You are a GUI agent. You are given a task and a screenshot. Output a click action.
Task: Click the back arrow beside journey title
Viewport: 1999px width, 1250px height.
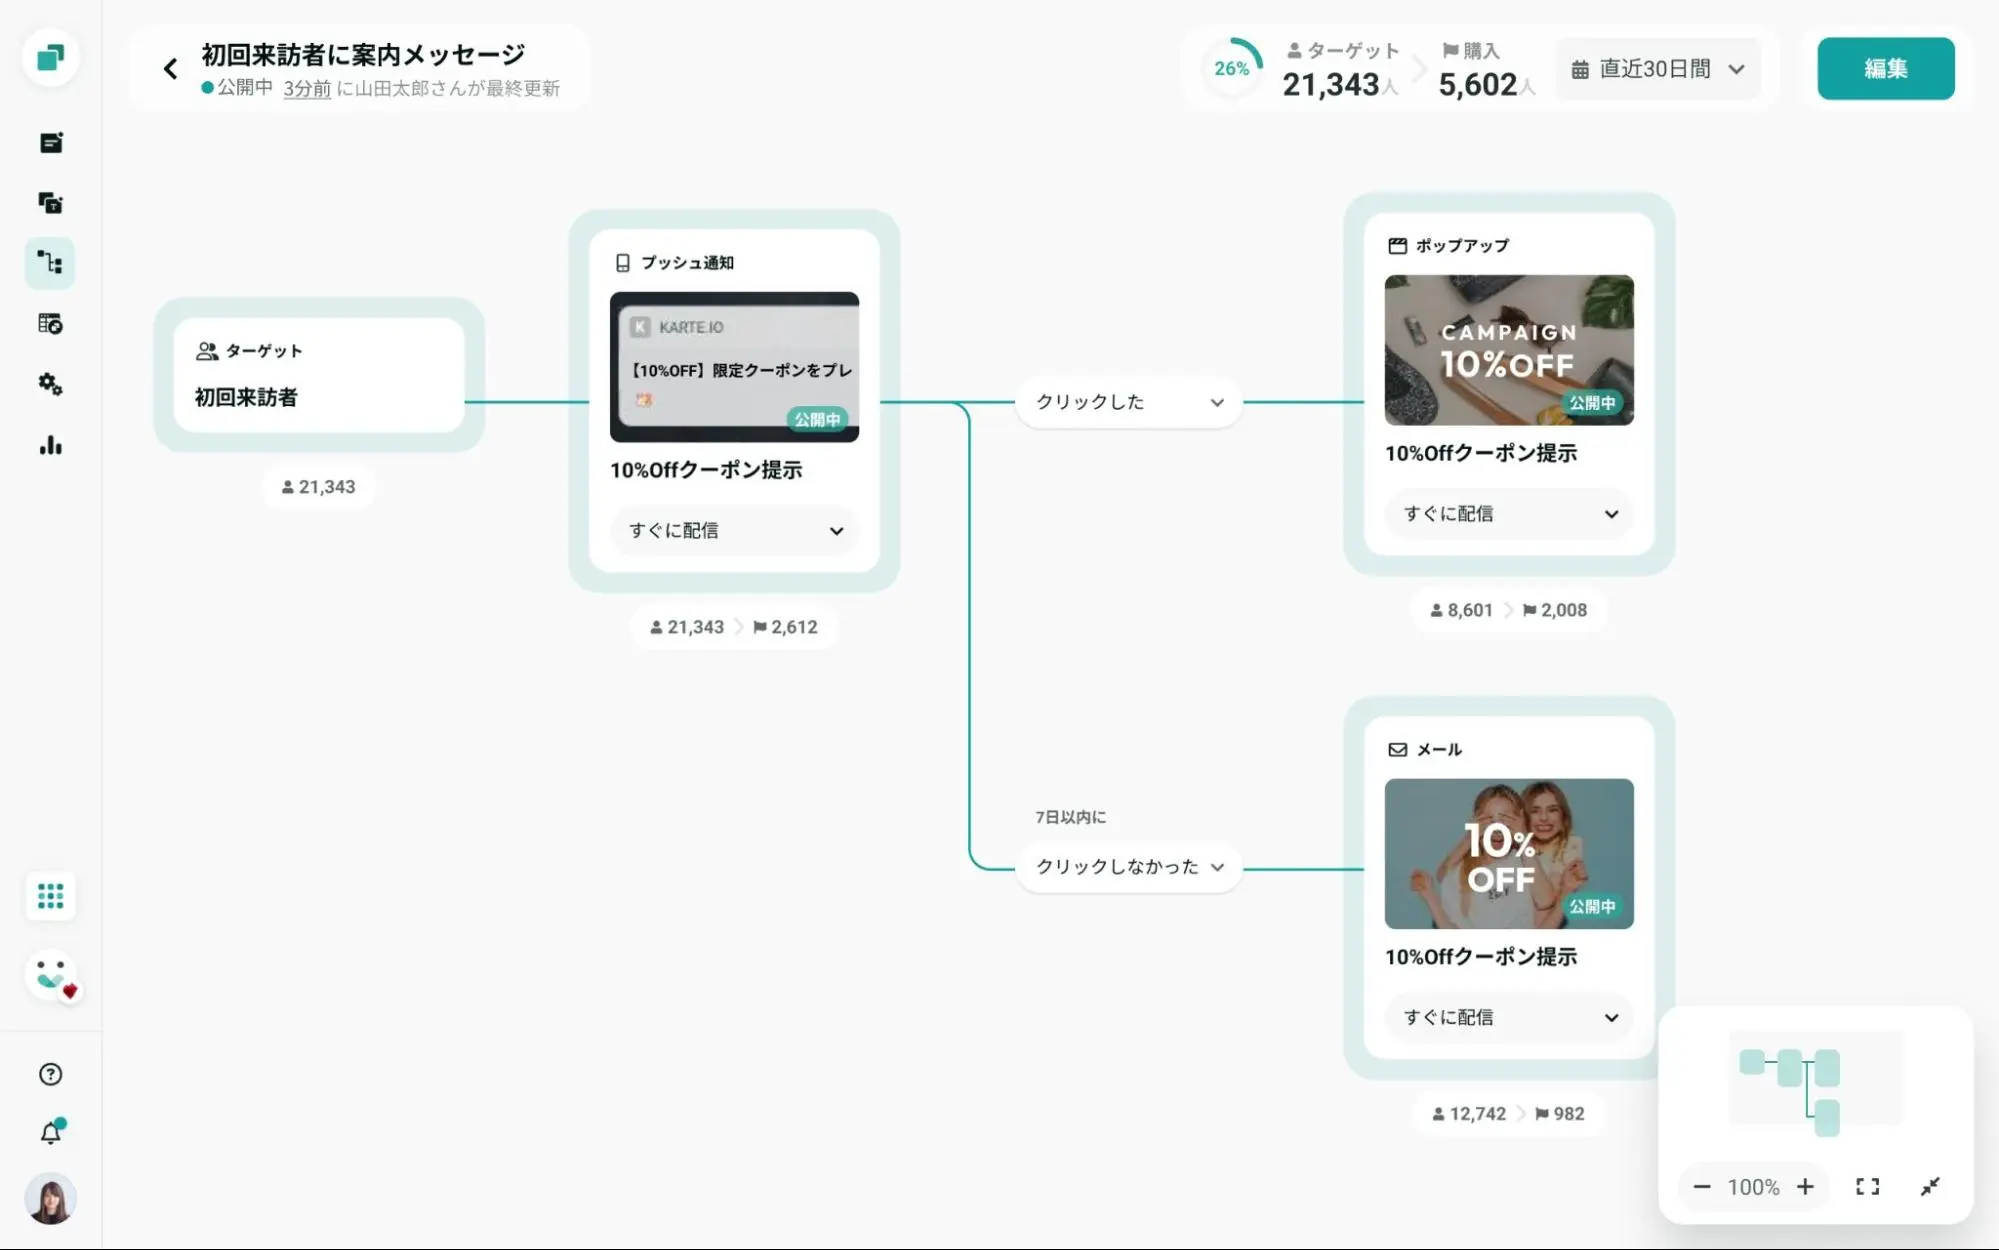170,69
